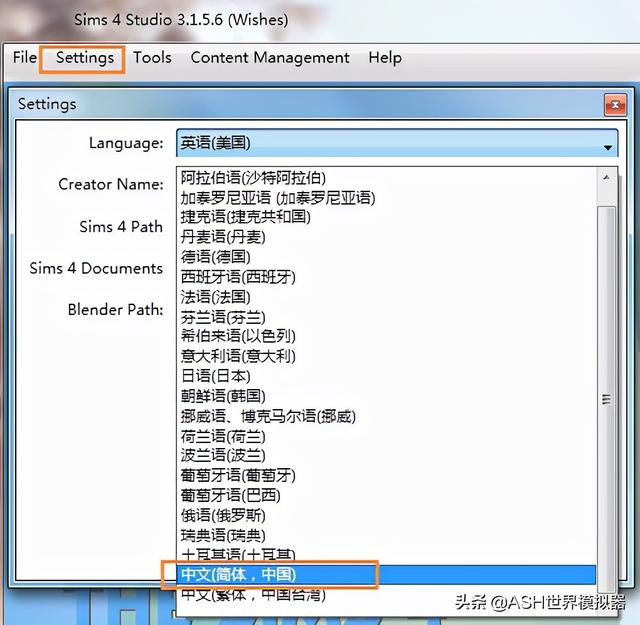This screenshot has height=625, width=640.
Task: Click the language list scroll up arrow
Action: coord(606,177)
